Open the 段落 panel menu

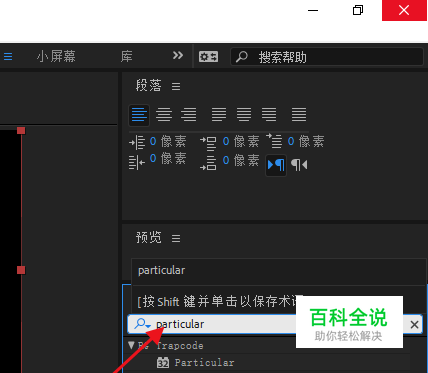coord(176,87)
